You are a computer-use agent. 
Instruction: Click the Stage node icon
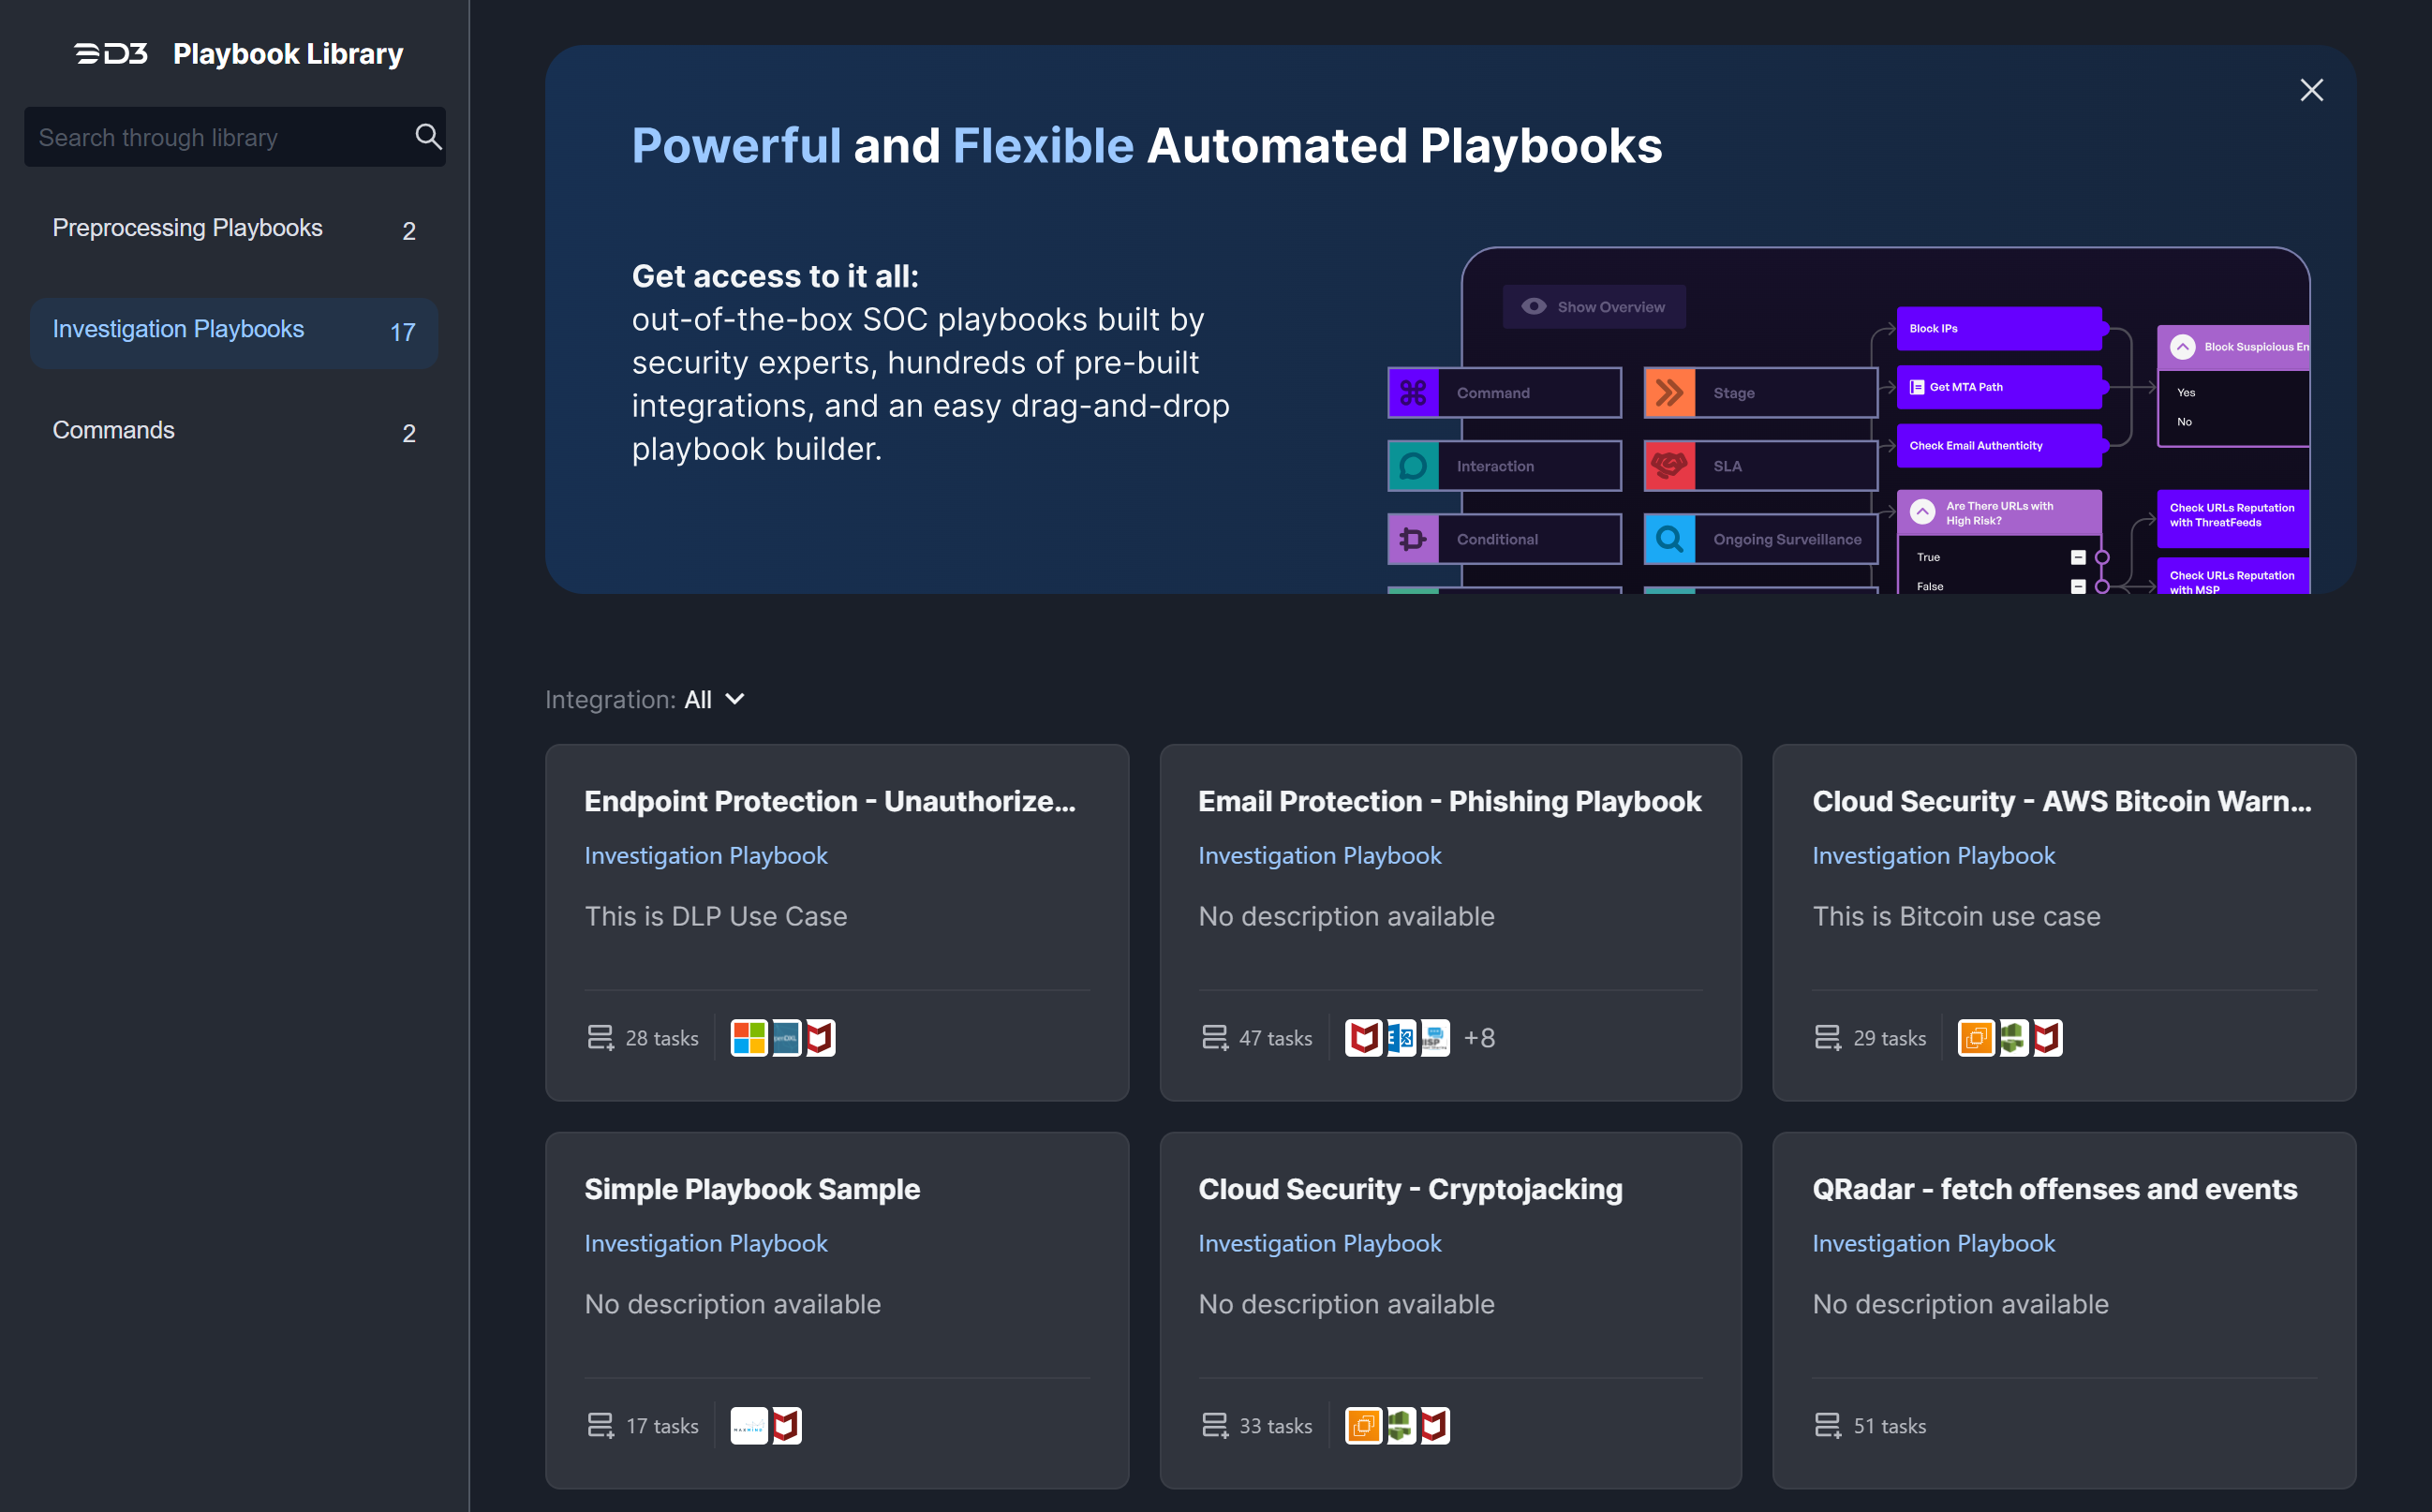coord(1669,393)
